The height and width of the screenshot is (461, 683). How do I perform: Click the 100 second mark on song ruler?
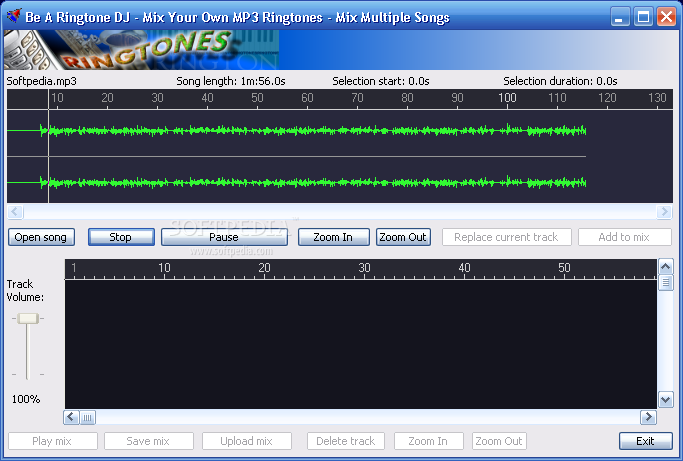pos(507,98)
